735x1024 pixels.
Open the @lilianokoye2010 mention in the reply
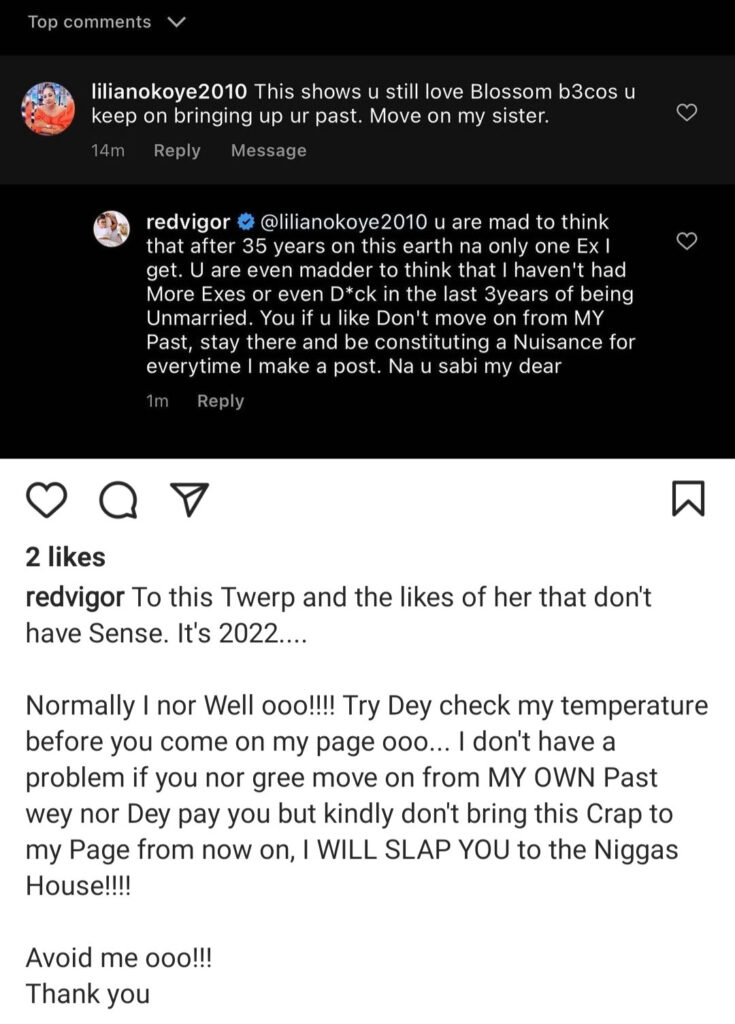[342, 222]
